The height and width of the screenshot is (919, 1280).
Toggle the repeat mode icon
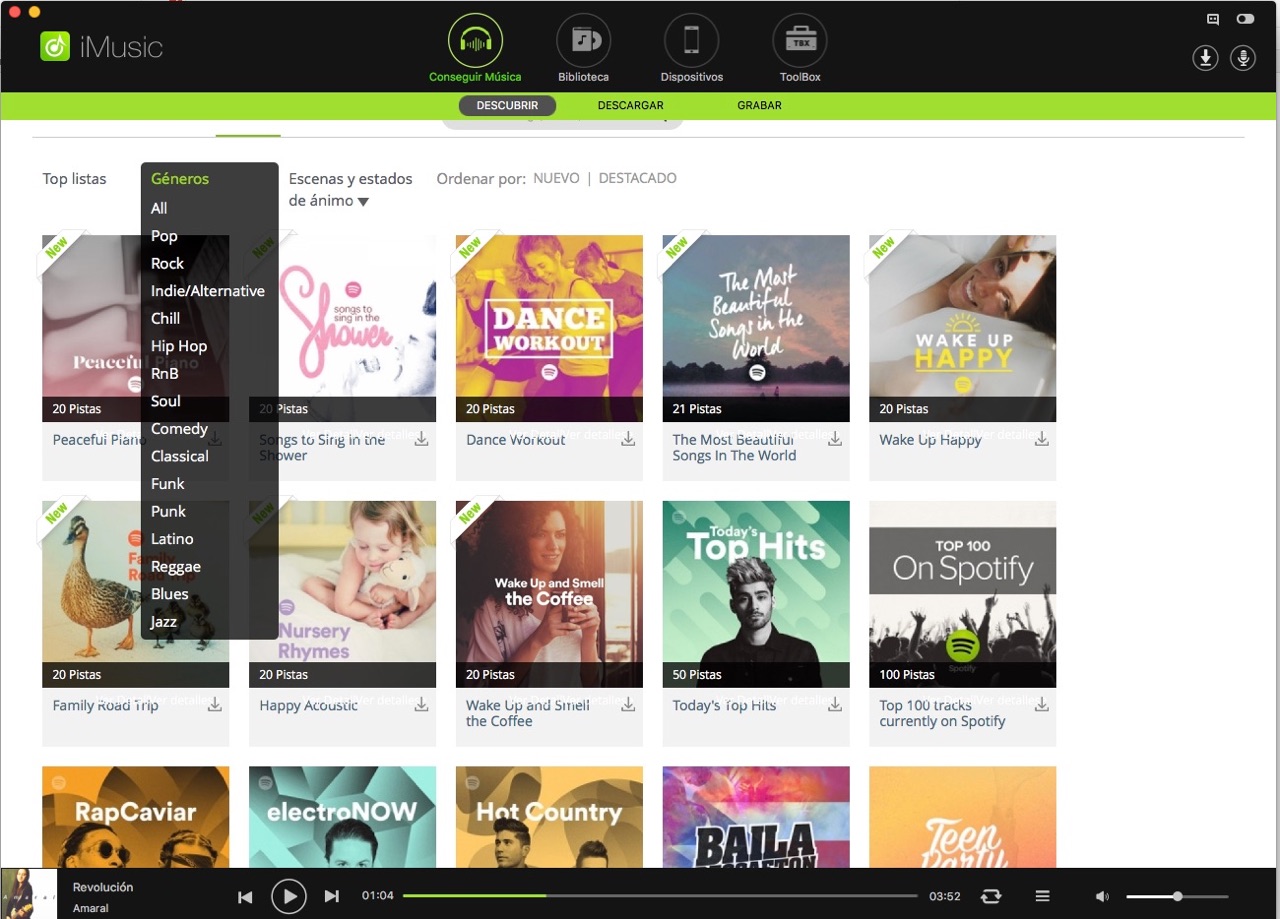pos(991,896)
